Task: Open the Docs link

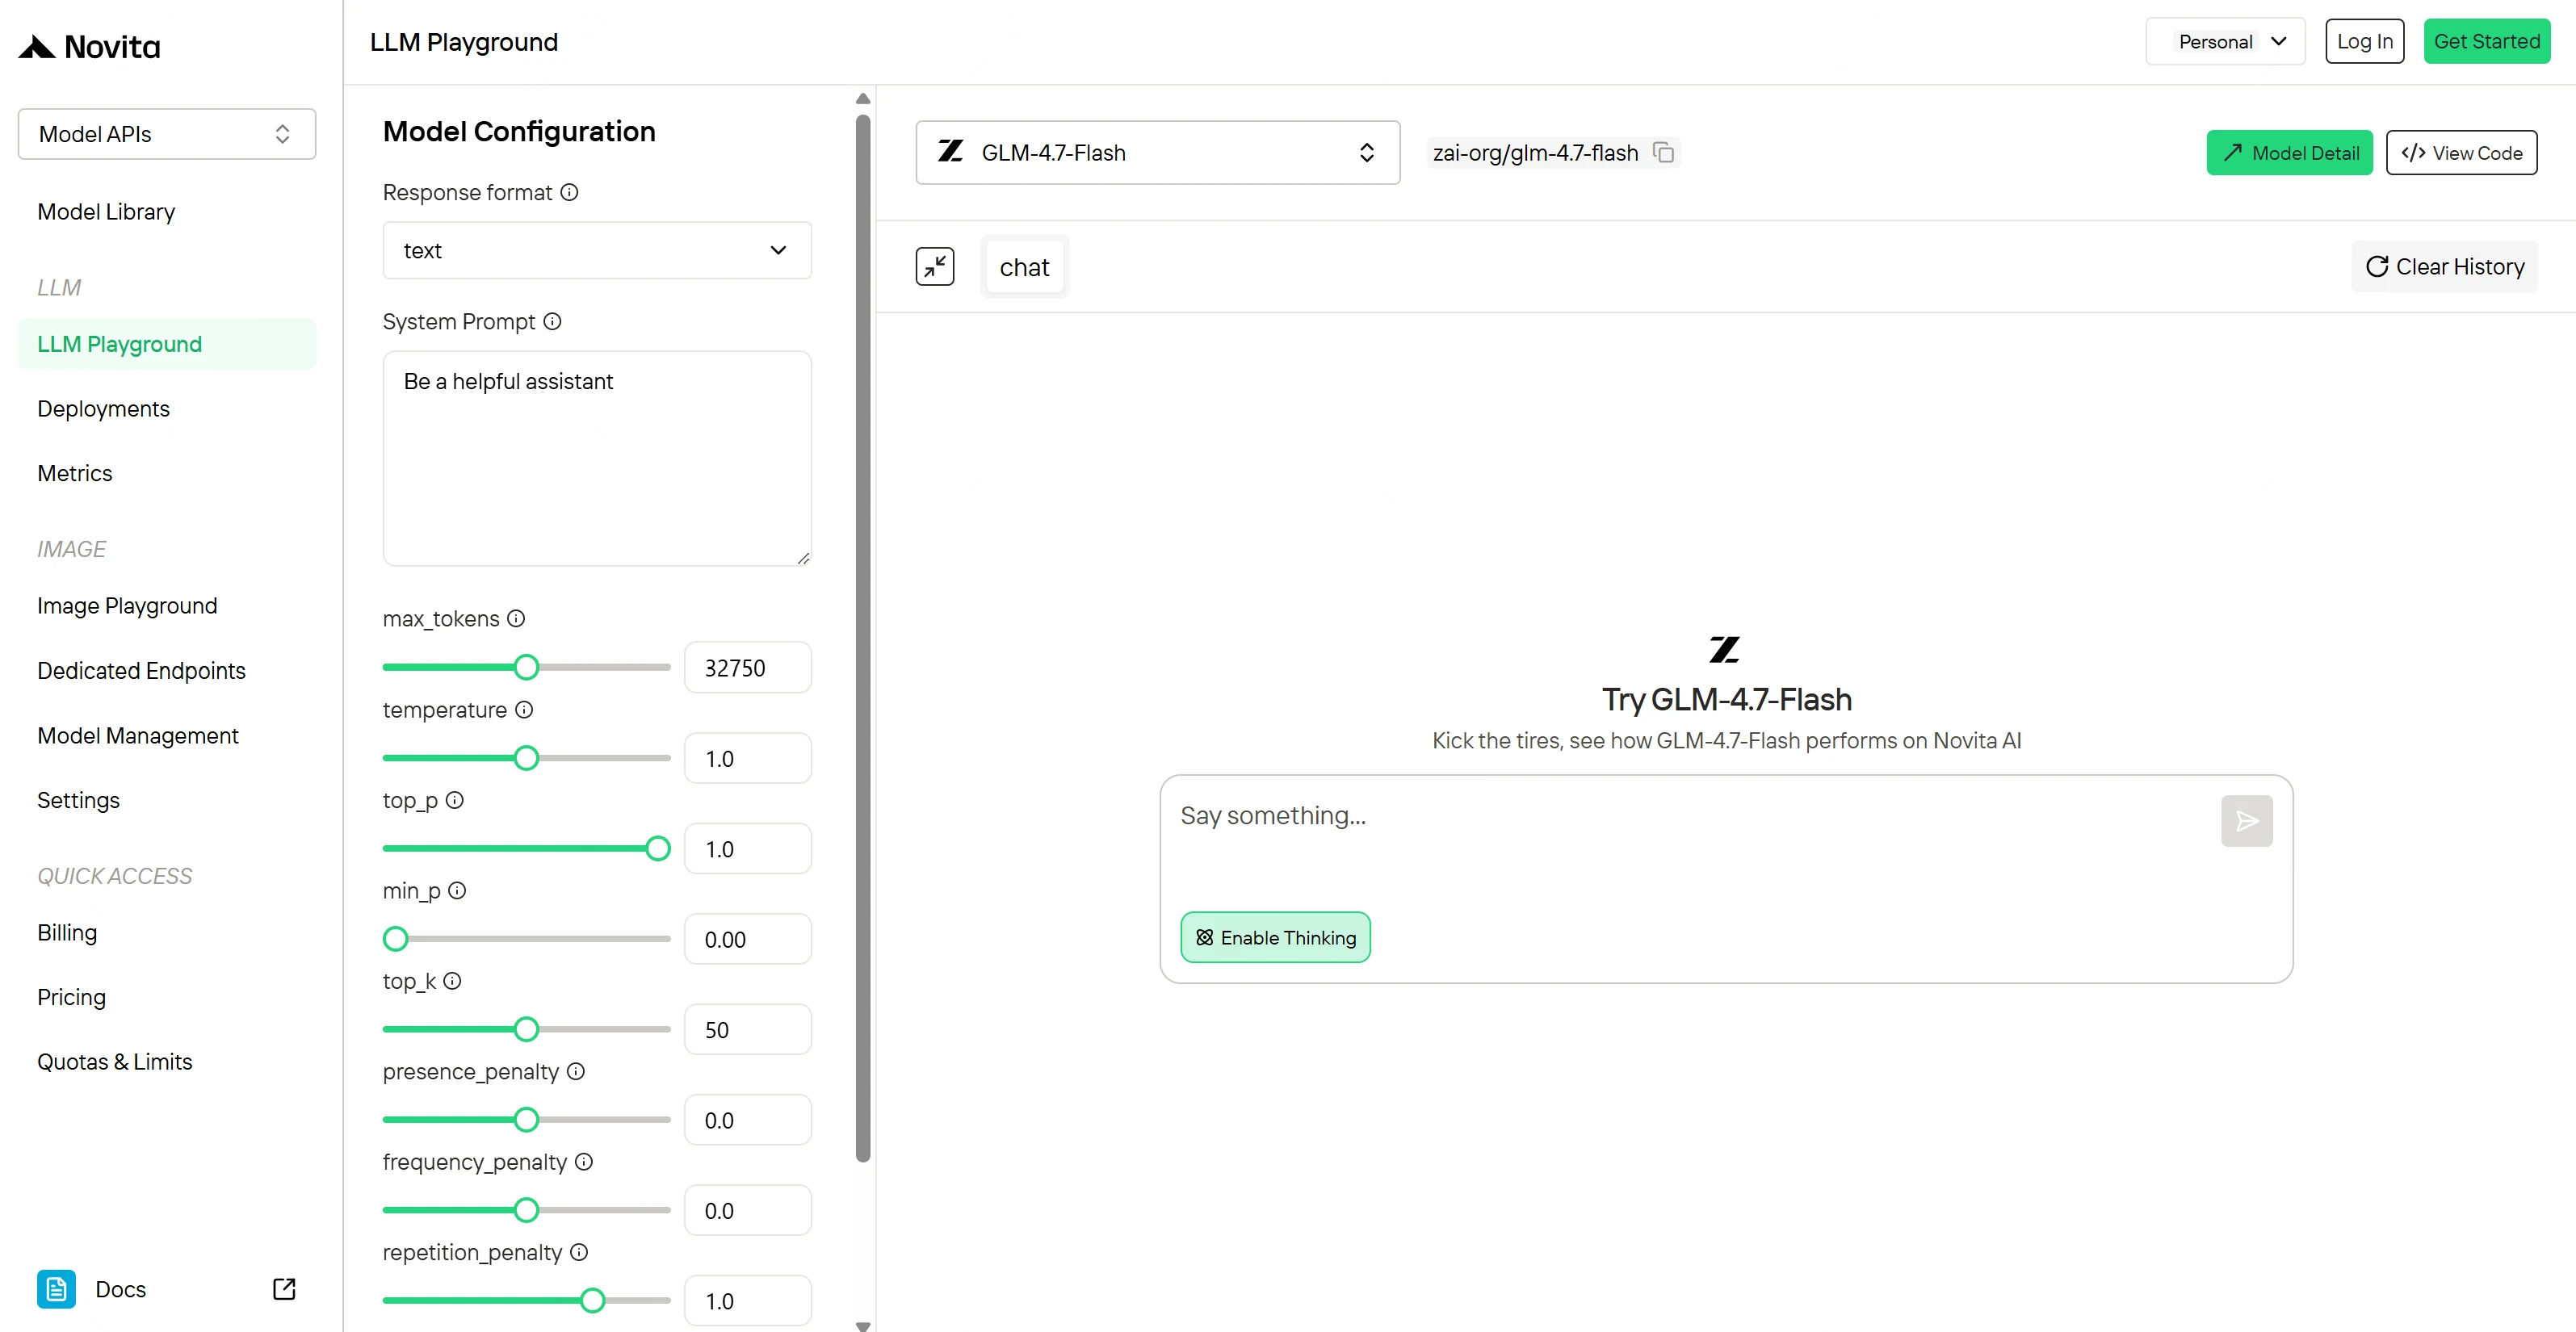Action: click(x=120, y=1289)
